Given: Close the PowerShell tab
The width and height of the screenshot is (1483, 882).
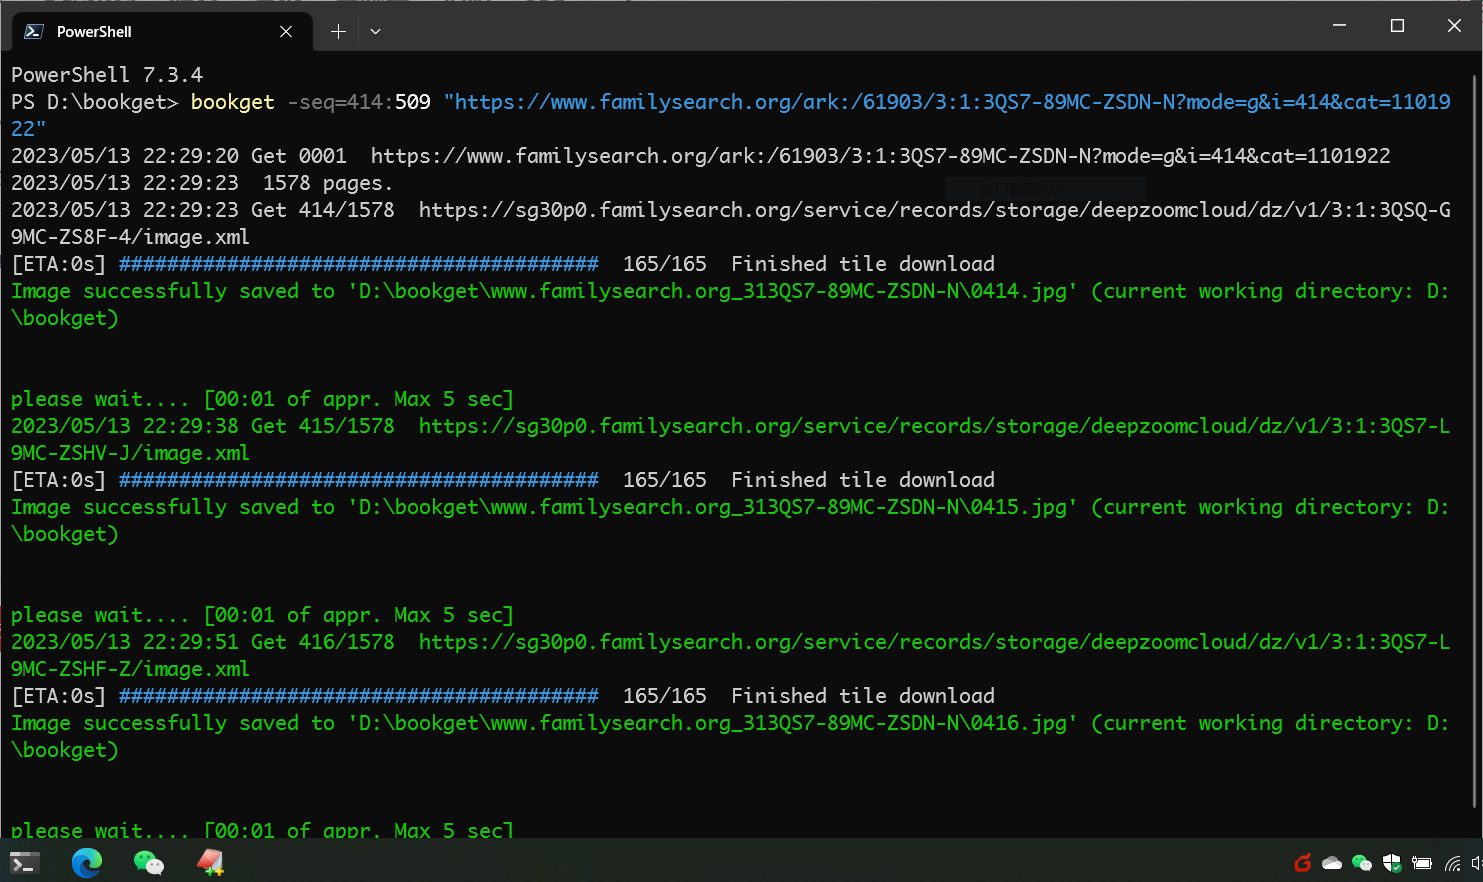Looking at the screenshot, I should pos(286,31).
